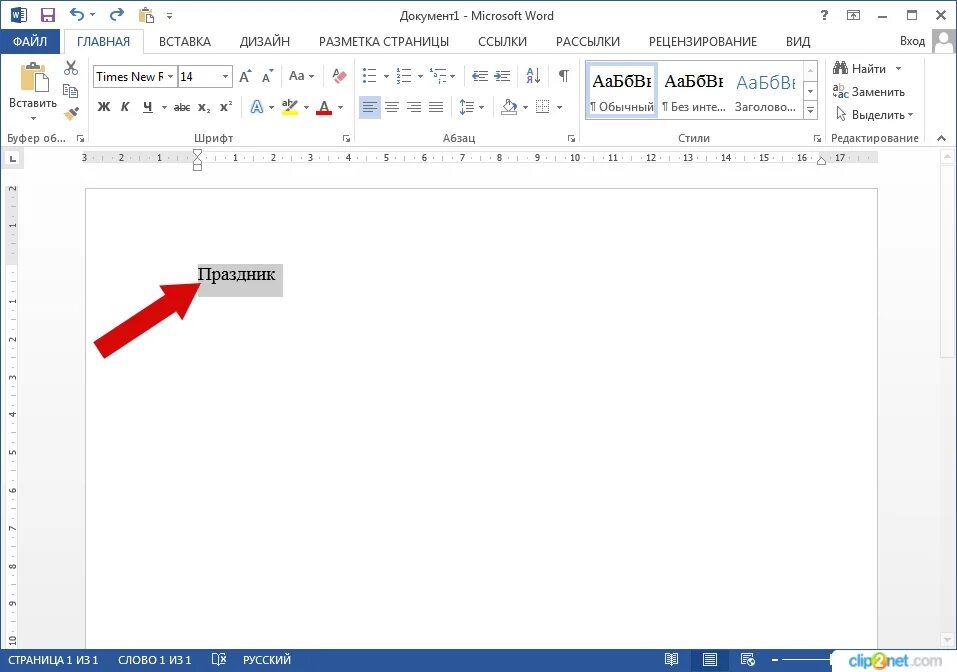Switch to the ВСТАВКА tab
This screenshot has width=957, height=672.
185,42
